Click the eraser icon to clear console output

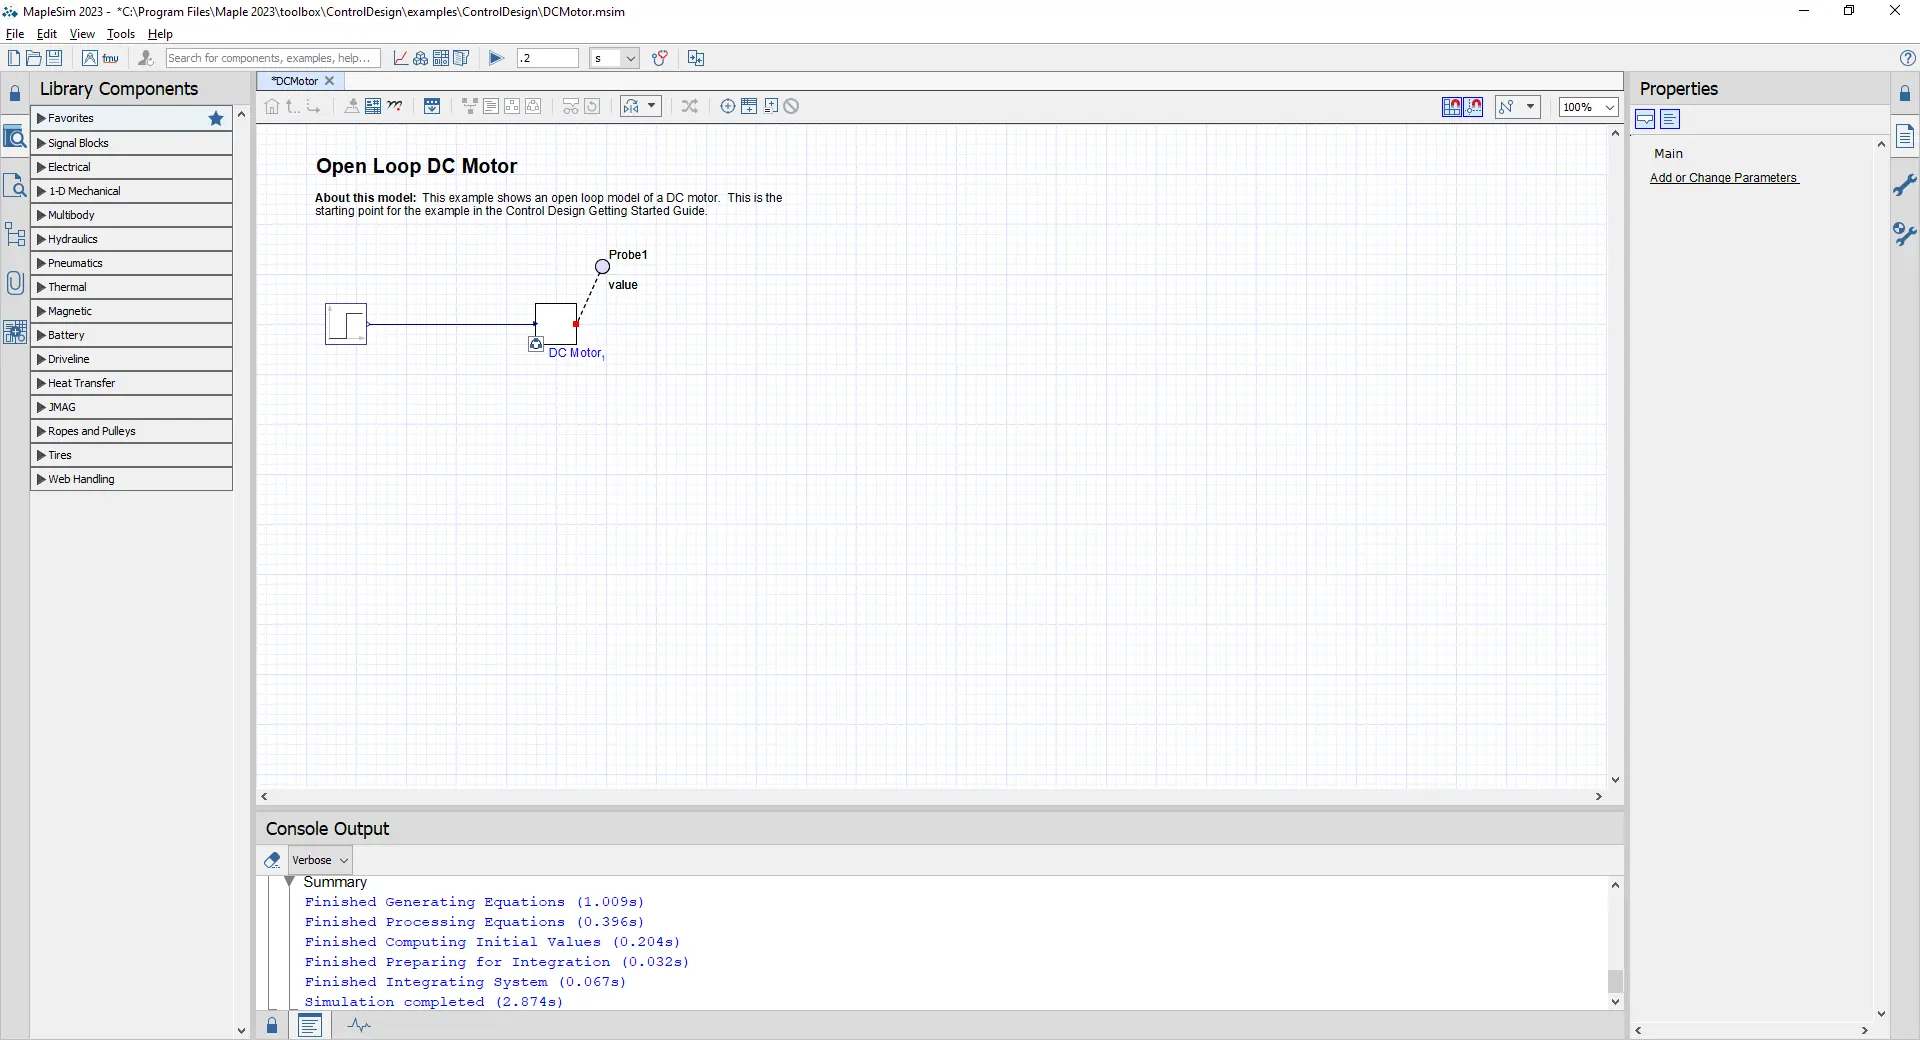point(272,860)
